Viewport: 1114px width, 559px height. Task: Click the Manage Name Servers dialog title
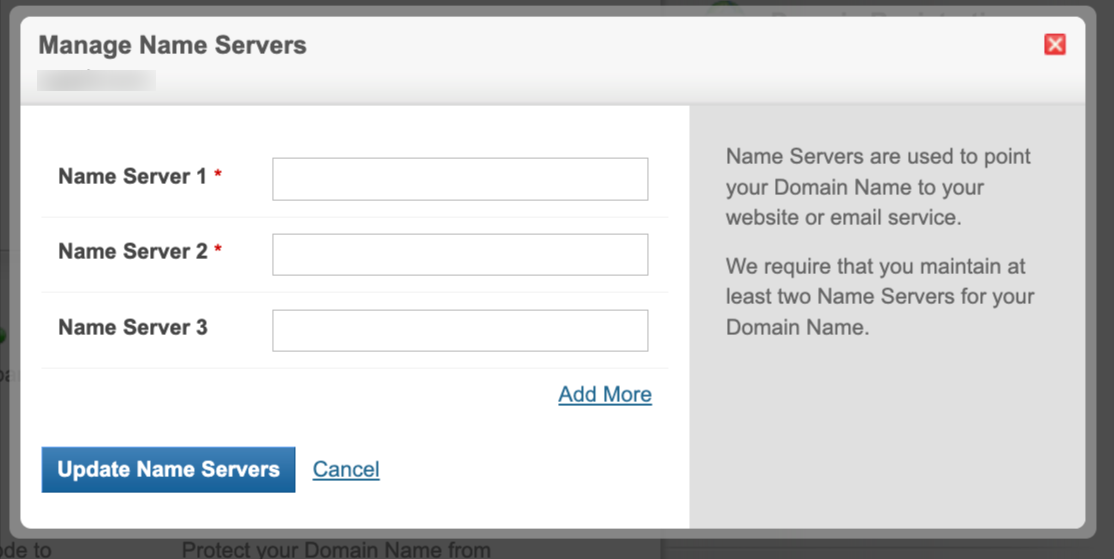point(172,45)
